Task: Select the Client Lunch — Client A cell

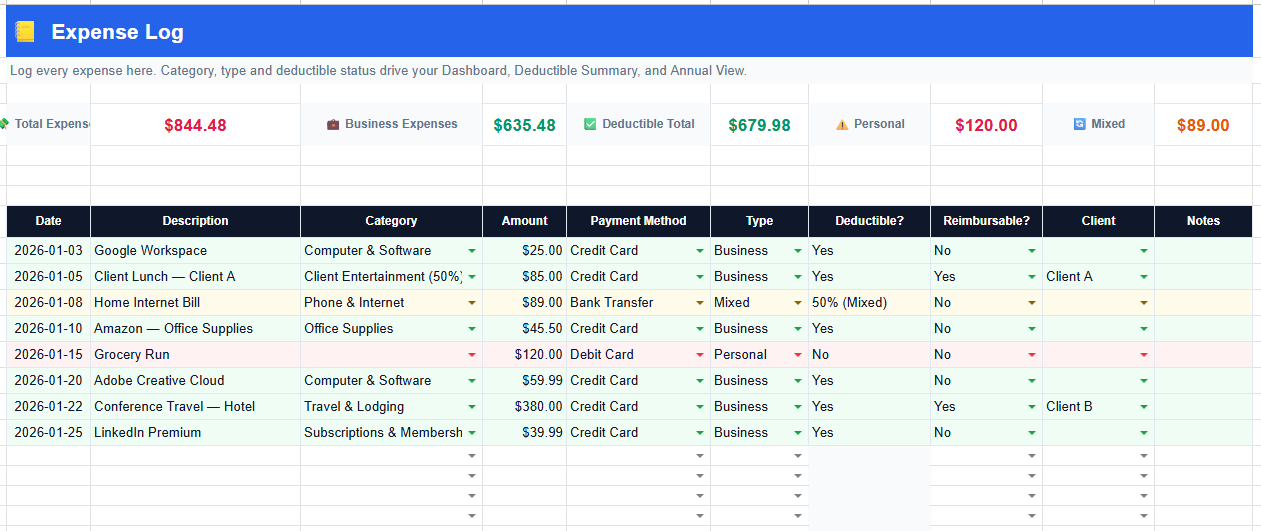Action: pyautogui.click(x=195, y=277)
